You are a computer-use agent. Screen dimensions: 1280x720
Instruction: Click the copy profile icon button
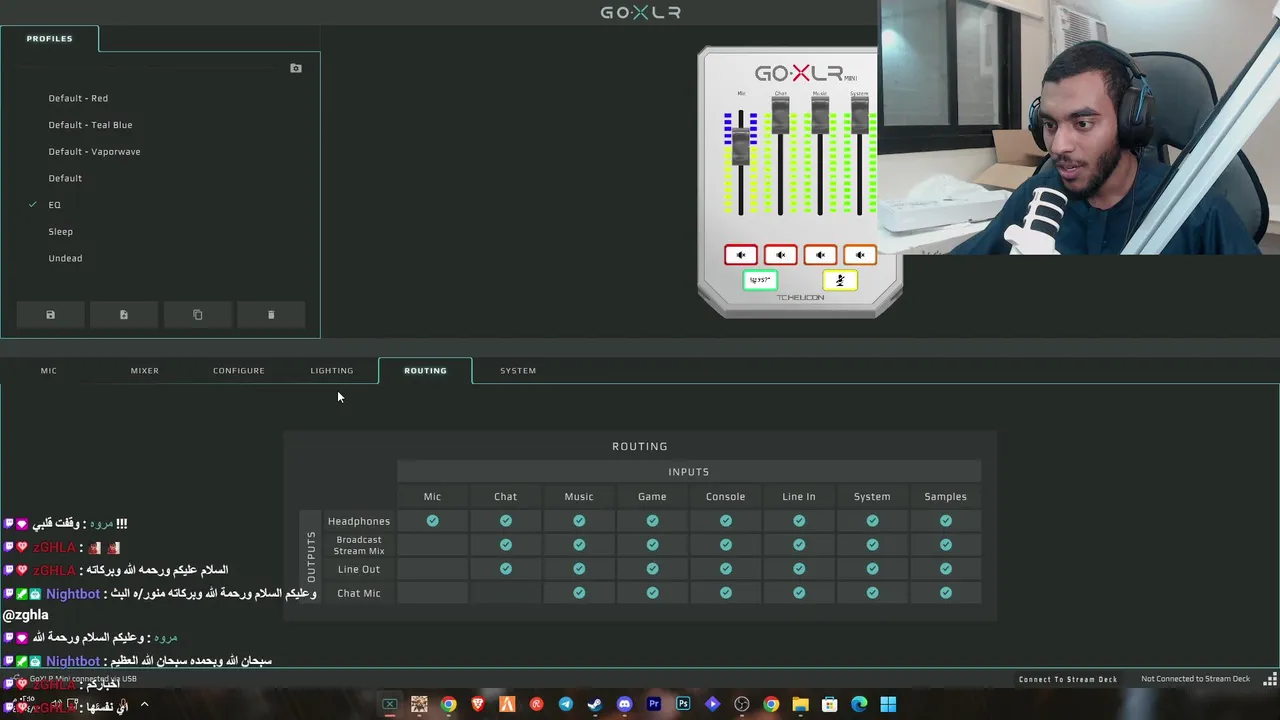[x=197, y=315]
